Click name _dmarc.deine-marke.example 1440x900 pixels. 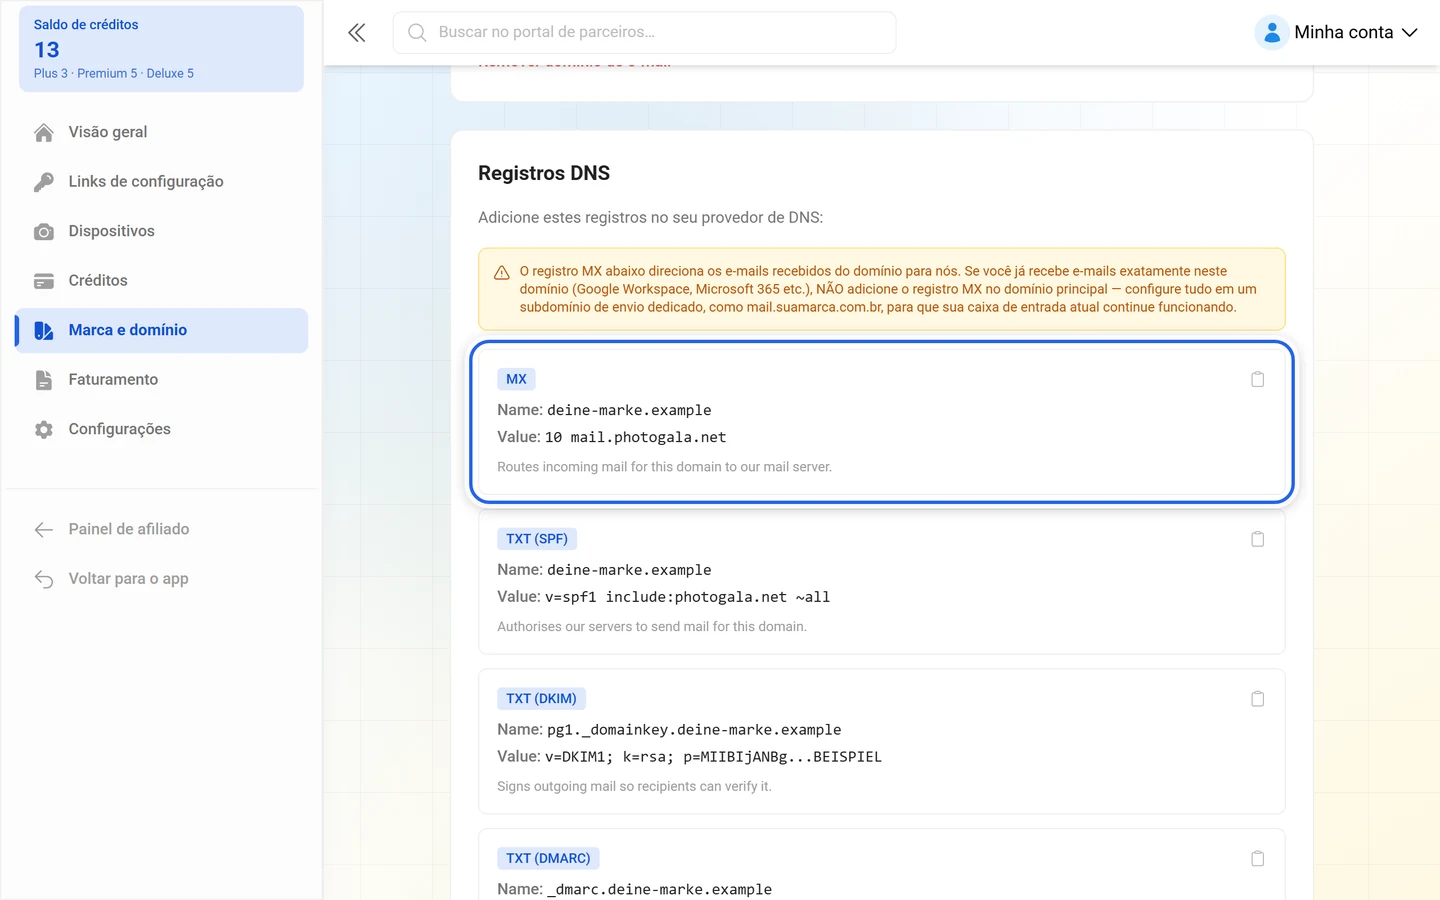[x=659, y=890]
